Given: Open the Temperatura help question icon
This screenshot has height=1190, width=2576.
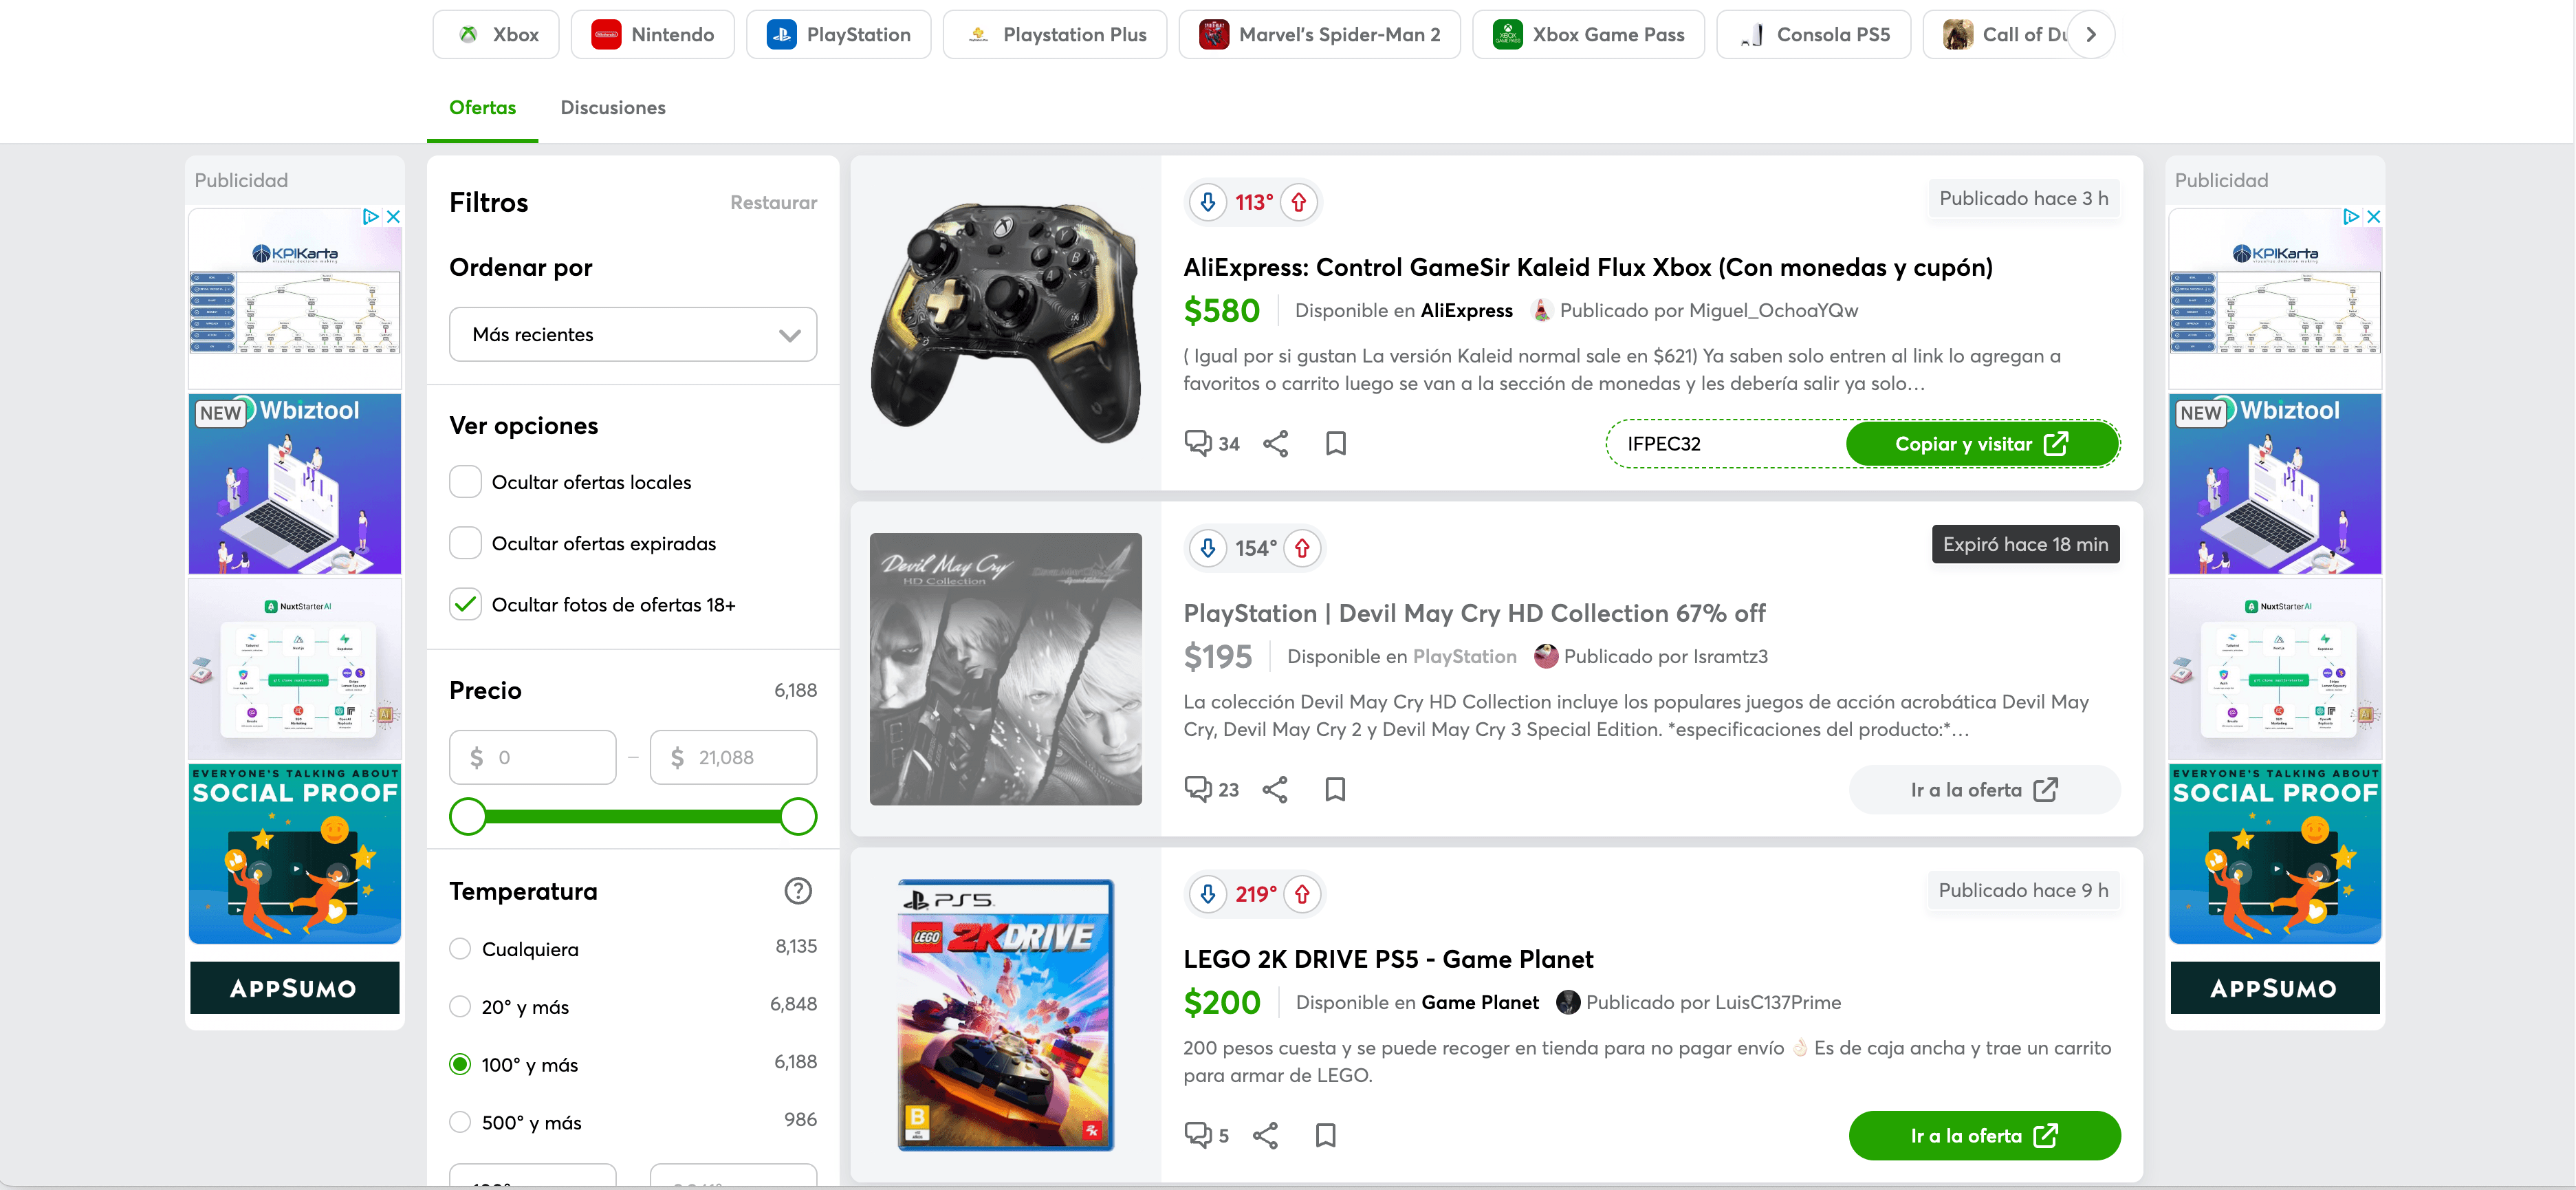Looking at the screenshot, I should pyautogui.click(x=797, y=891).
